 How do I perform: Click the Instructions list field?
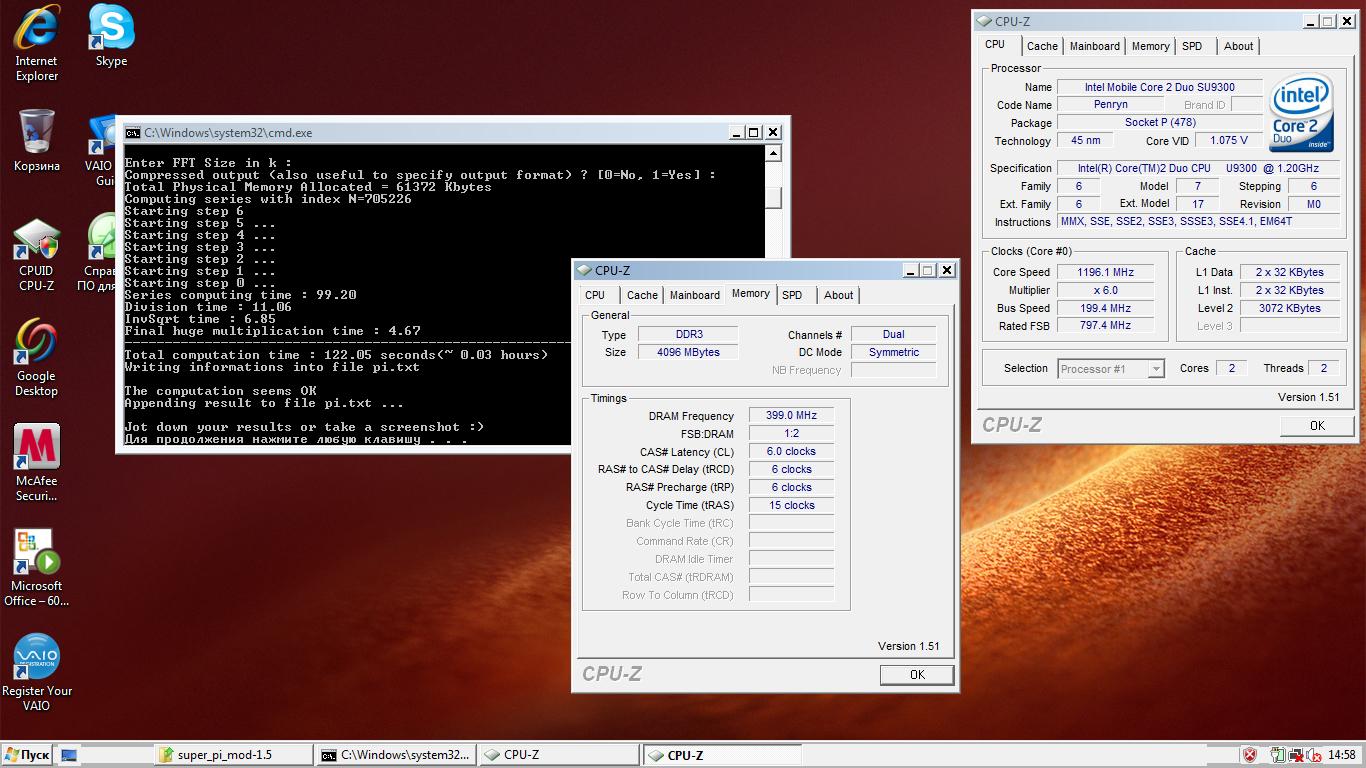tap(1198, 222)
